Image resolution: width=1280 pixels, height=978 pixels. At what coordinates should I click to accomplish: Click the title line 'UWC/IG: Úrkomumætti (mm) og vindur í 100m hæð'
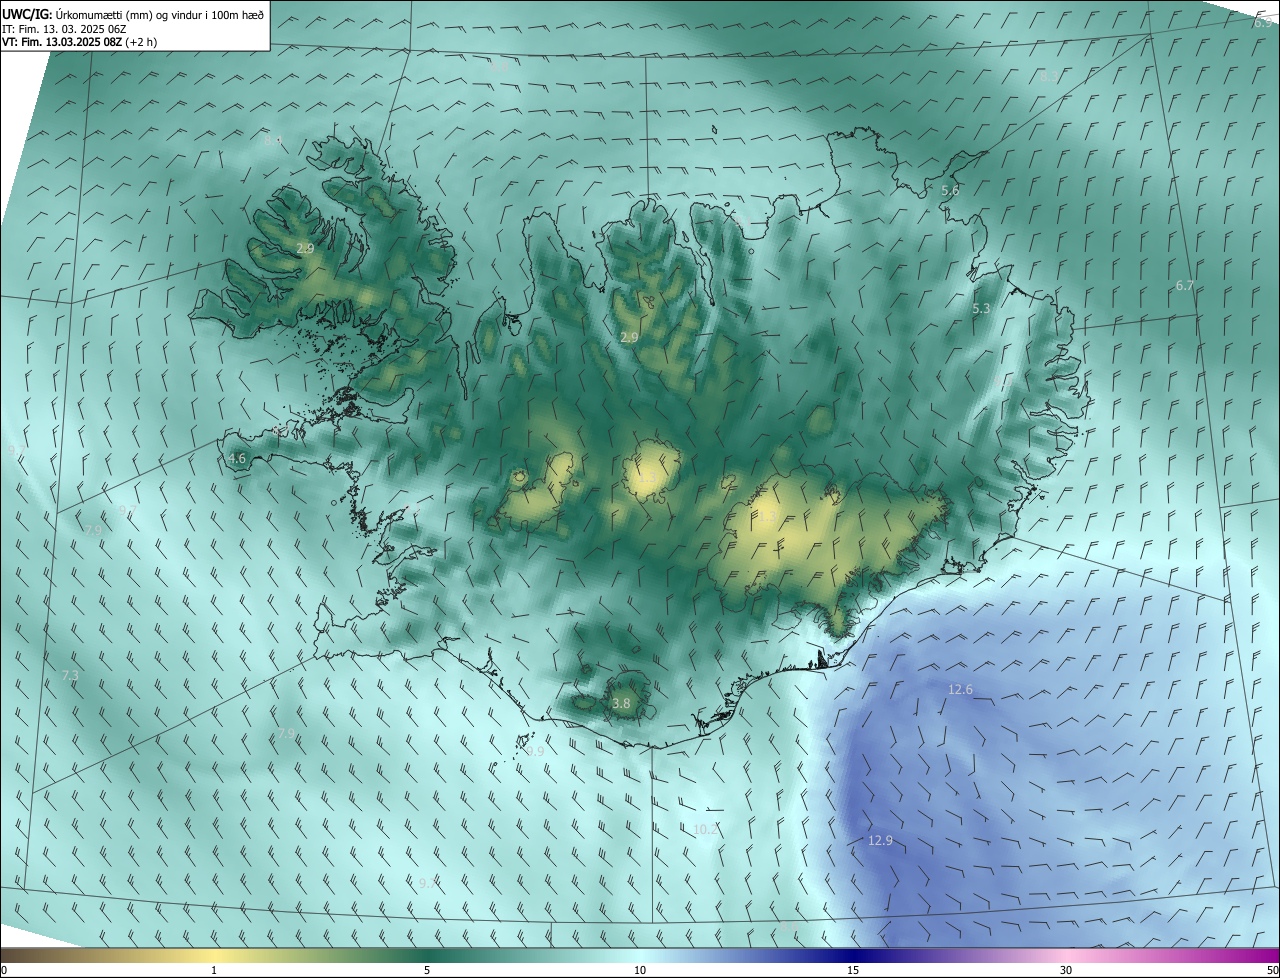(133, 14)
